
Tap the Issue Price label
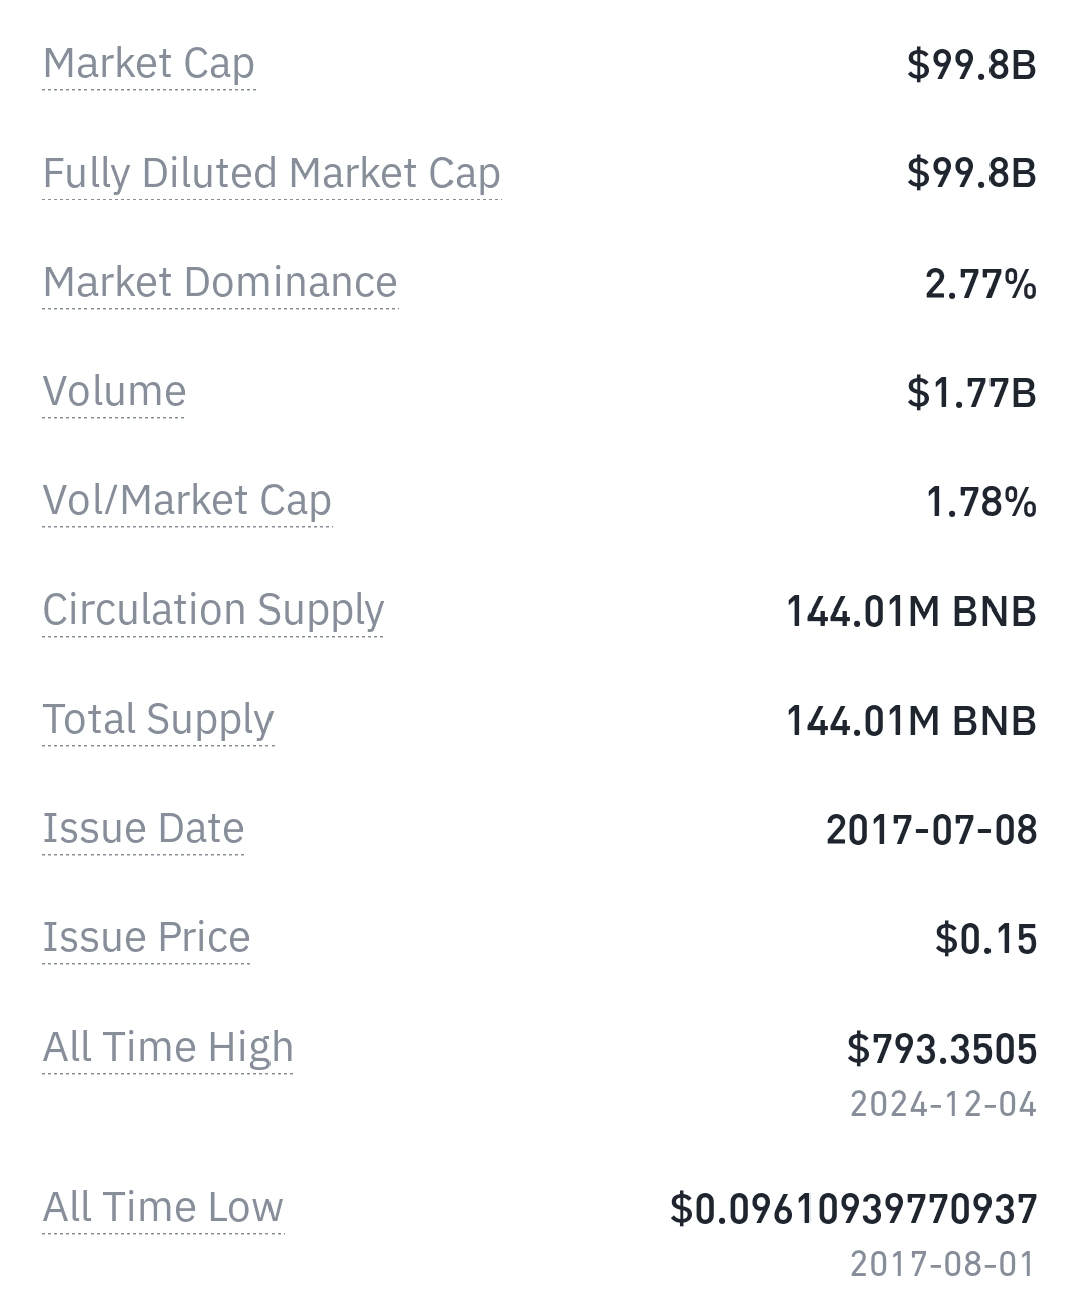click(x=146, y=937)
